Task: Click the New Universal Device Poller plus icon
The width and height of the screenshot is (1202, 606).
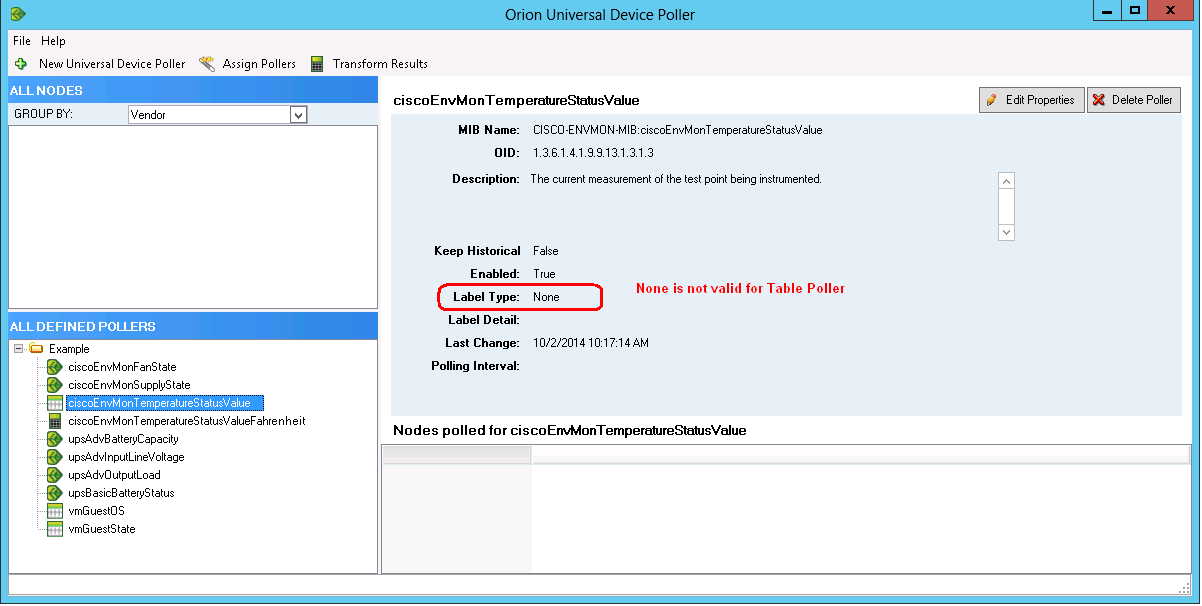Action: [x=20, y=64]
